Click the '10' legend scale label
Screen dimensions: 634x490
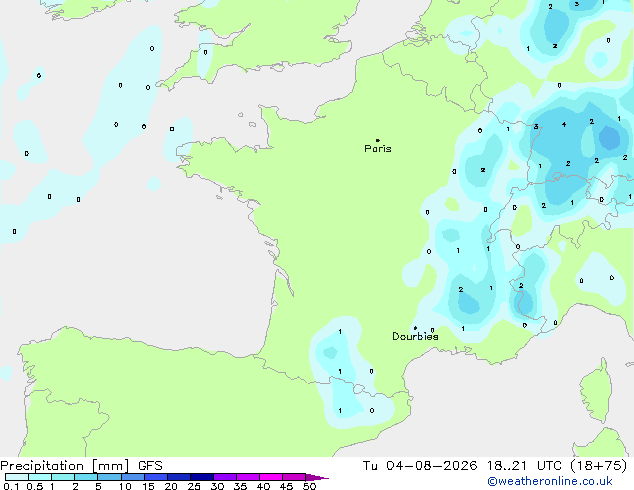click(x=125, y=486)
